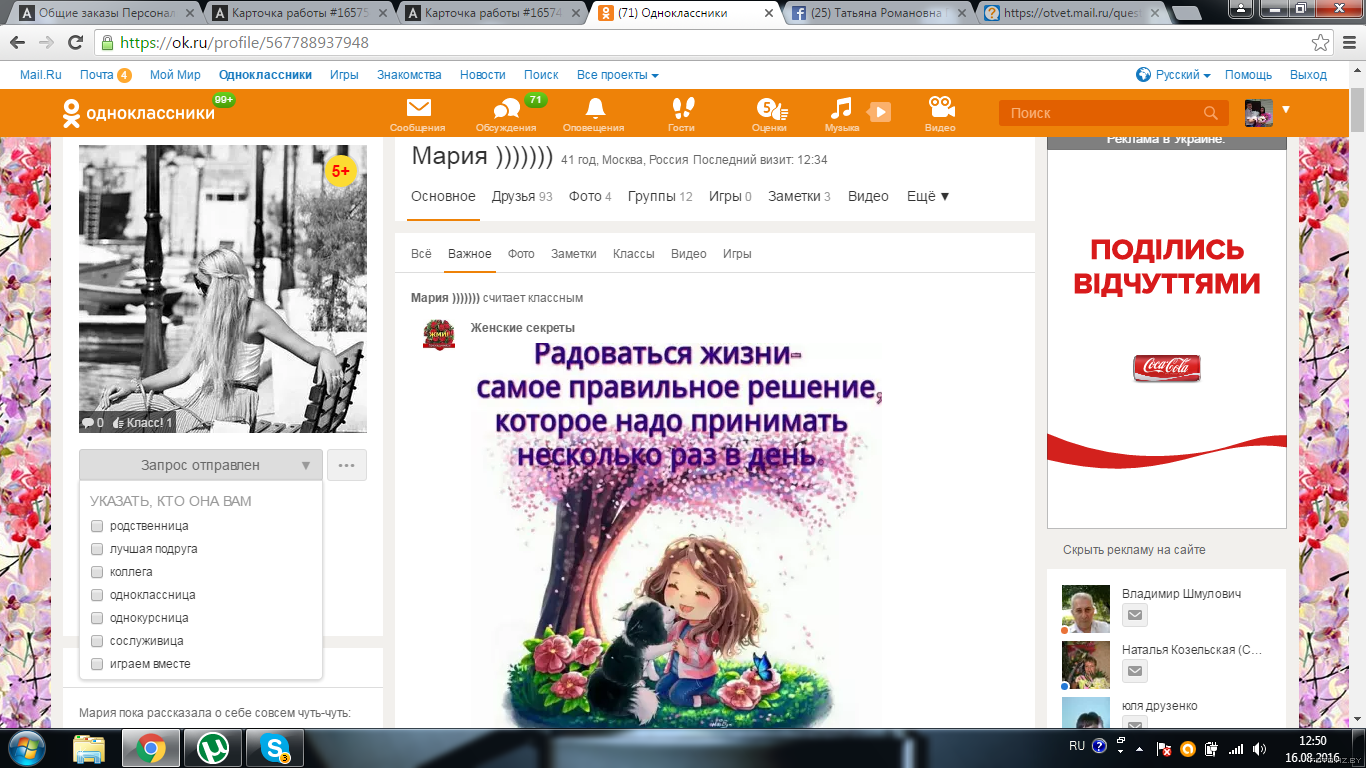Check коллега checkbox
The height and width of the screenshot is (768, 1366).
pyautogui.click(x=97, y=572)
